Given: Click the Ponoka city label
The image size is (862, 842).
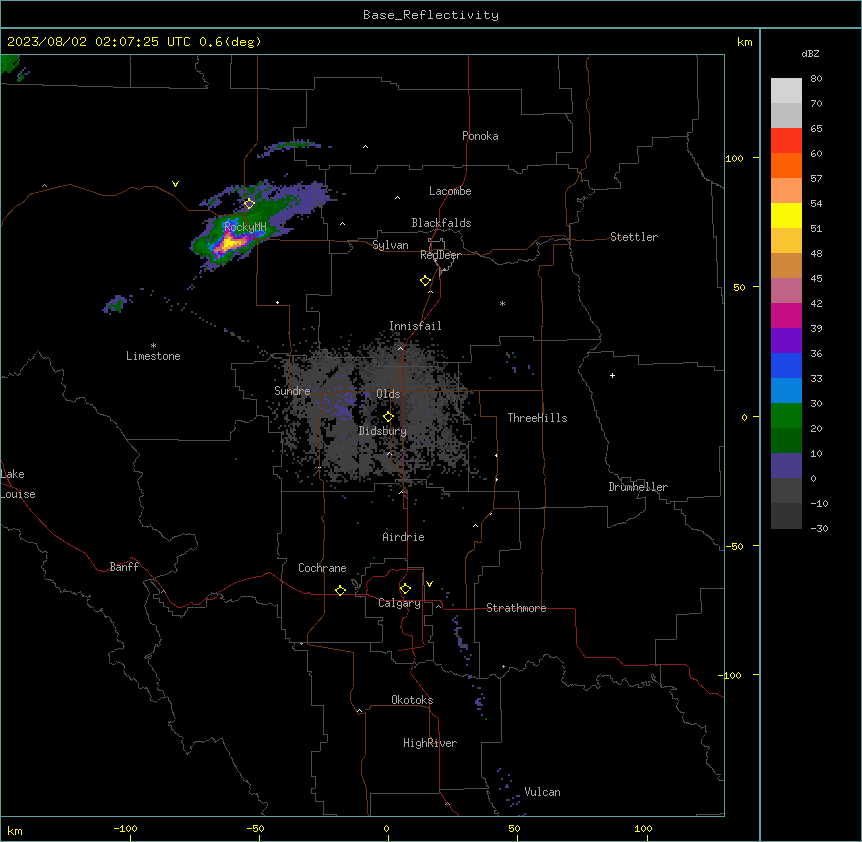Looking at the screenshot, I should [480, 136].
